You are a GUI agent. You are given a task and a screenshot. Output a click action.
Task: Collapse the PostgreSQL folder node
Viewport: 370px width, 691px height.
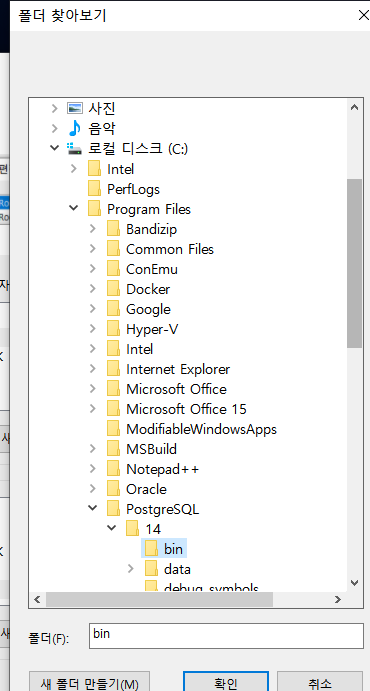click(x=92, y=509)
